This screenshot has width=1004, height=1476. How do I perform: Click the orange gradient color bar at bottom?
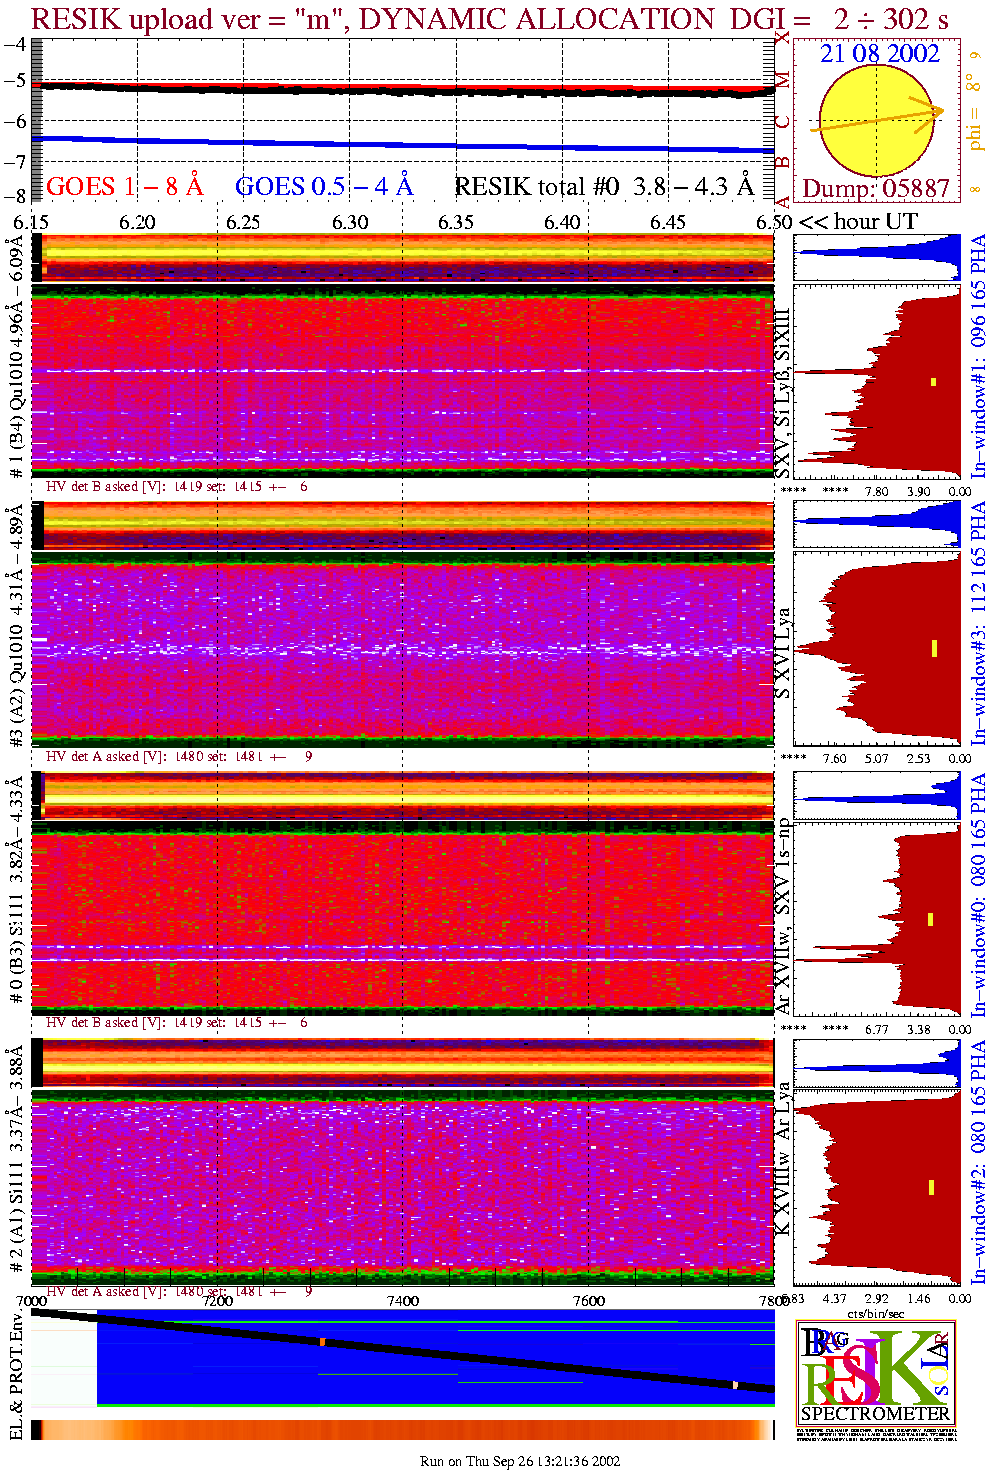(x=402, y=1430)
